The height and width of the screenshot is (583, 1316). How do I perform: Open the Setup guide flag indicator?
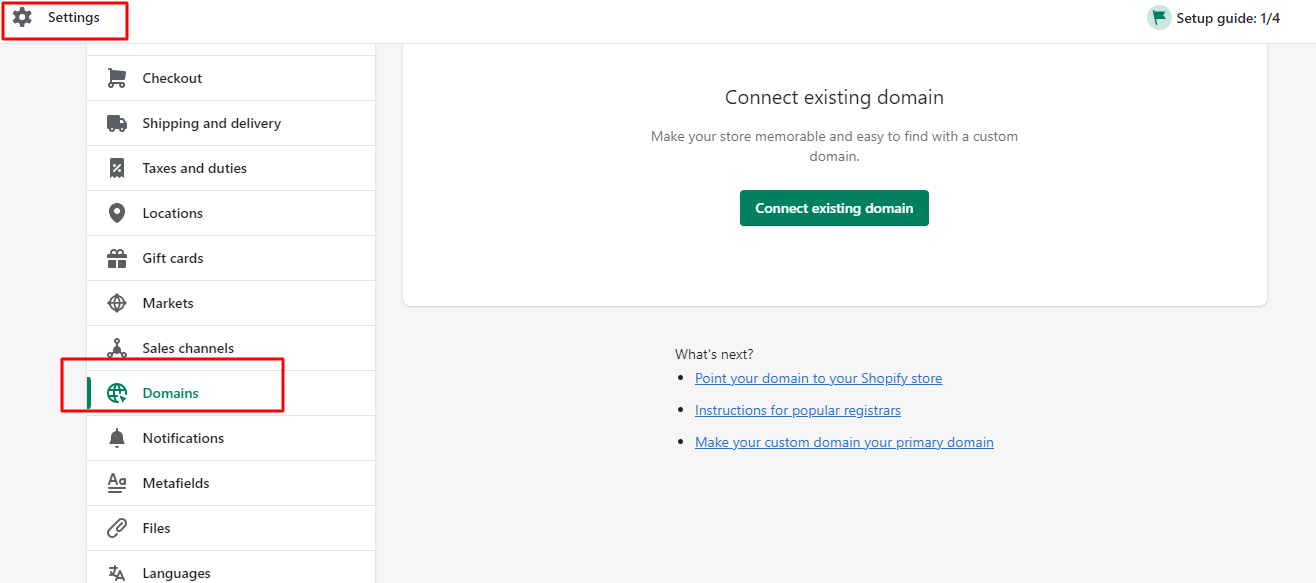coord(1159,17)
